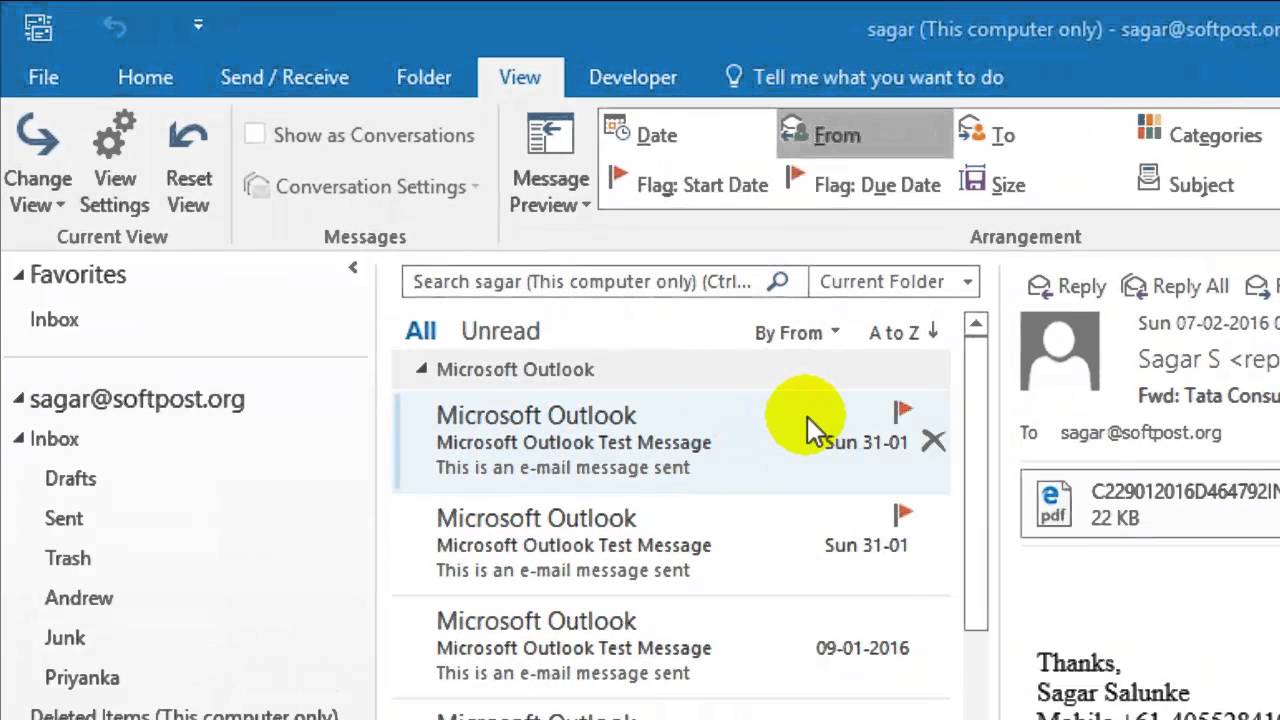The height and width of the screenshot is (720, 1280).
Task: Toggle flag on second Sun 31-01 message
Action: coord(903,514)
